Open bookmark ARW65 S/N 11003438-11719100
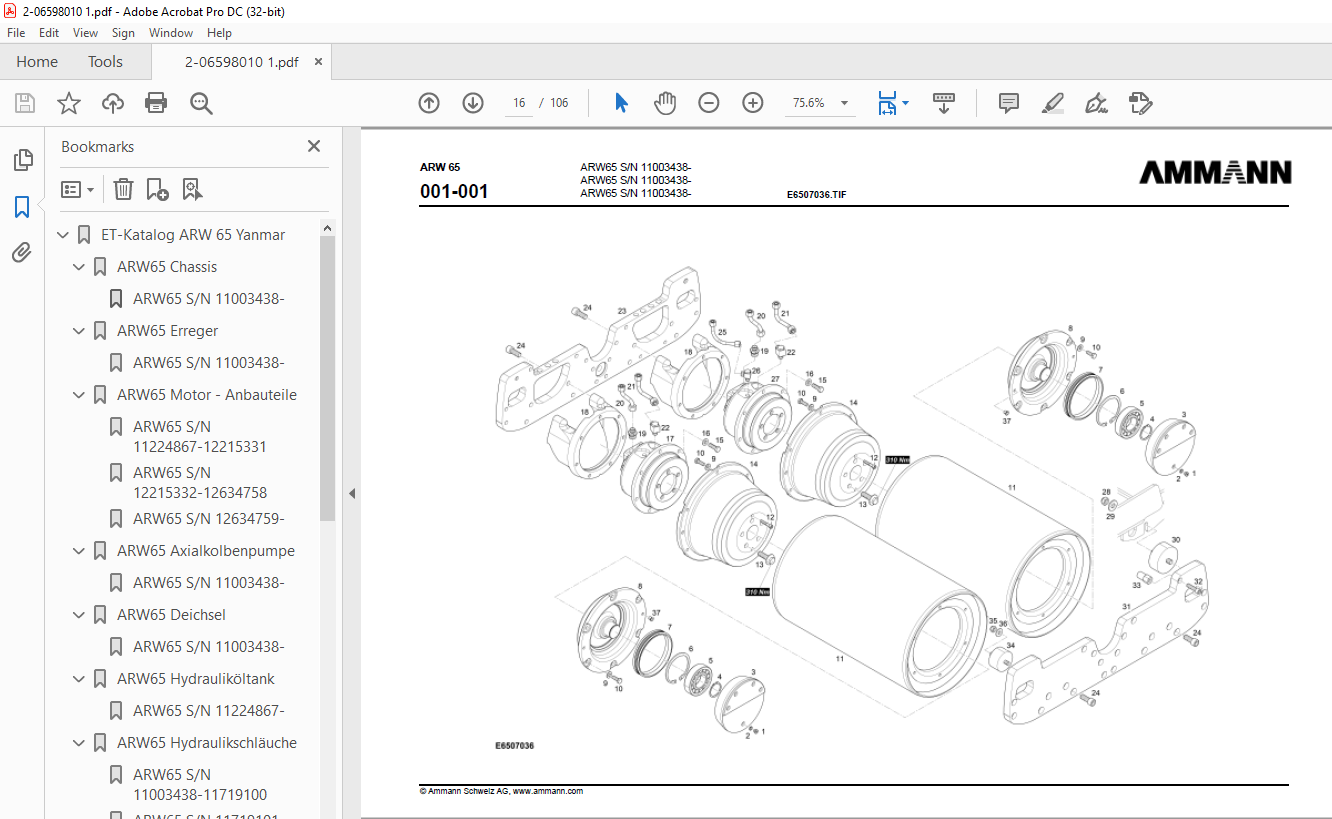 point(200,785)
